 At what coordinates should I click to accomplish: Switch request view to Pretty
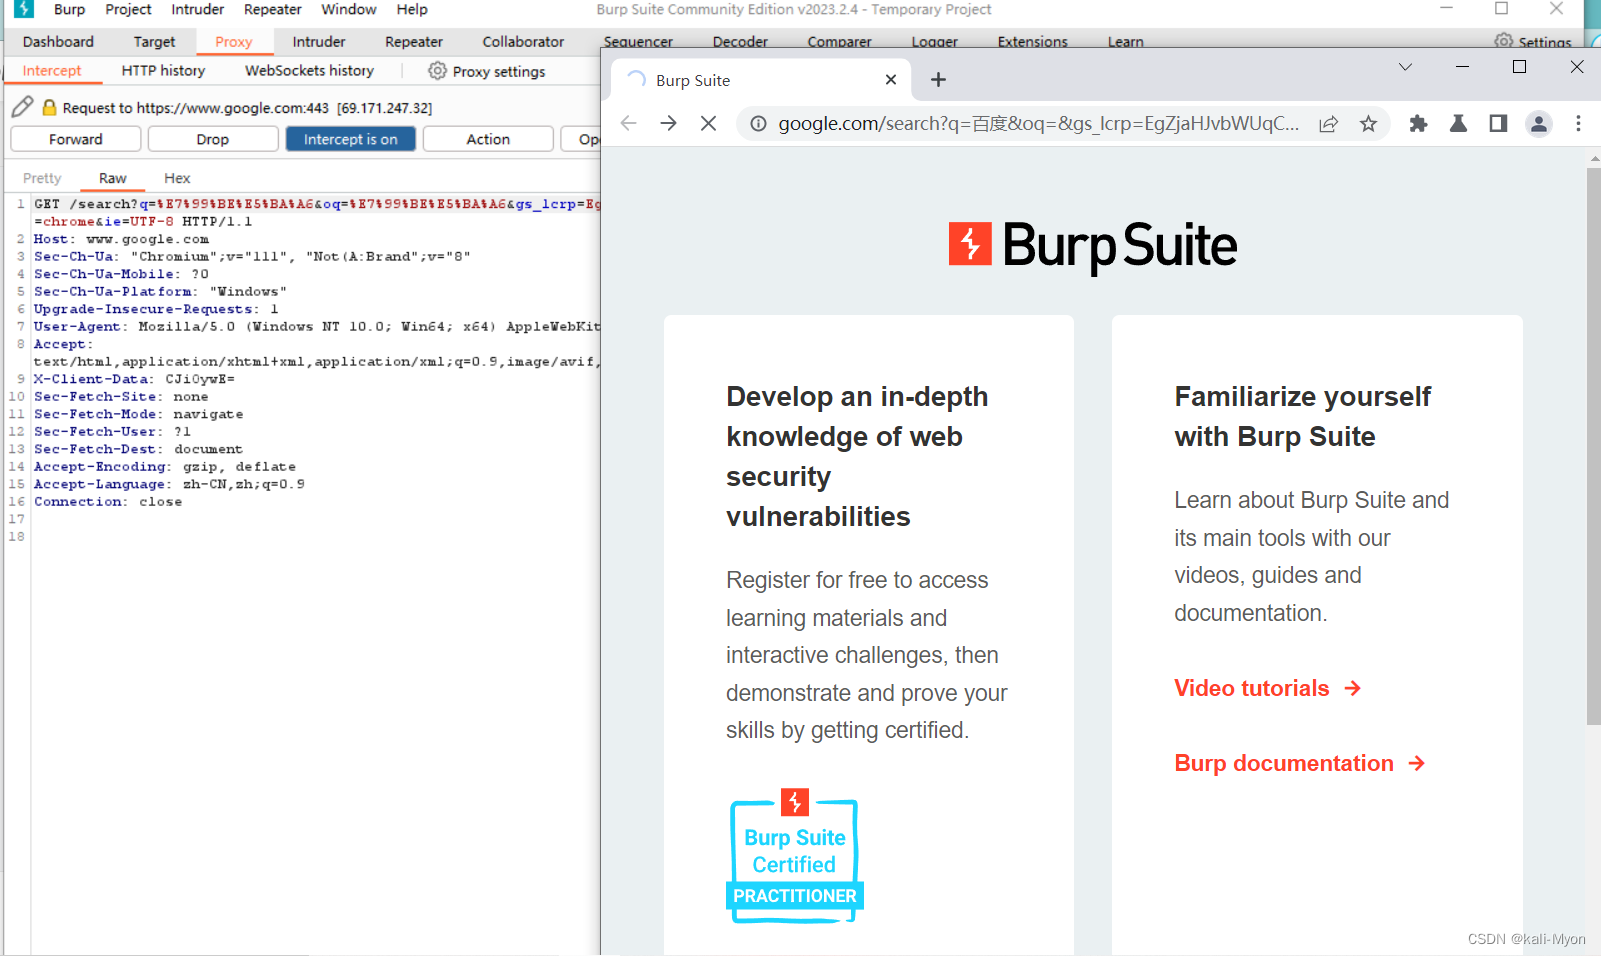point(42,178)
